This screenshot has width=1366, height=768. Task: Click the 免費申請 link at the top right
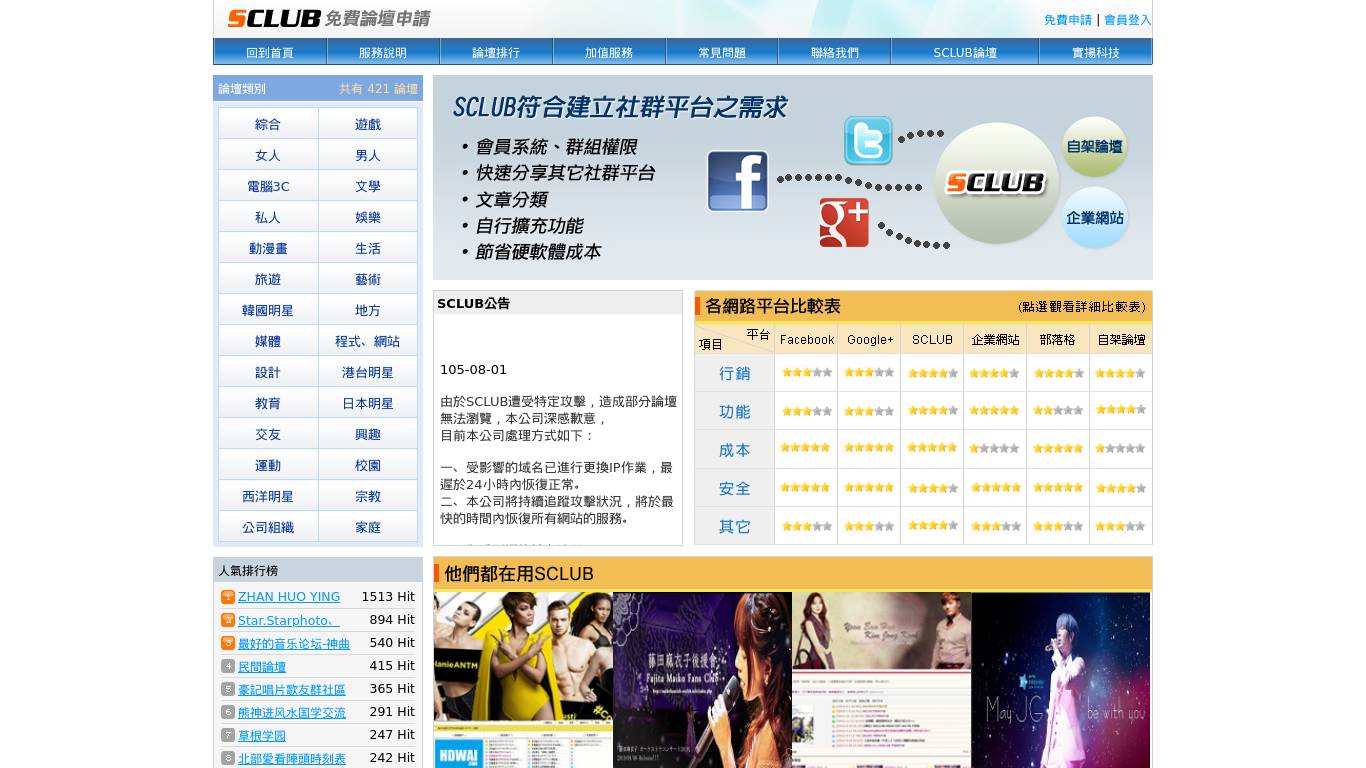(1068, 20)
